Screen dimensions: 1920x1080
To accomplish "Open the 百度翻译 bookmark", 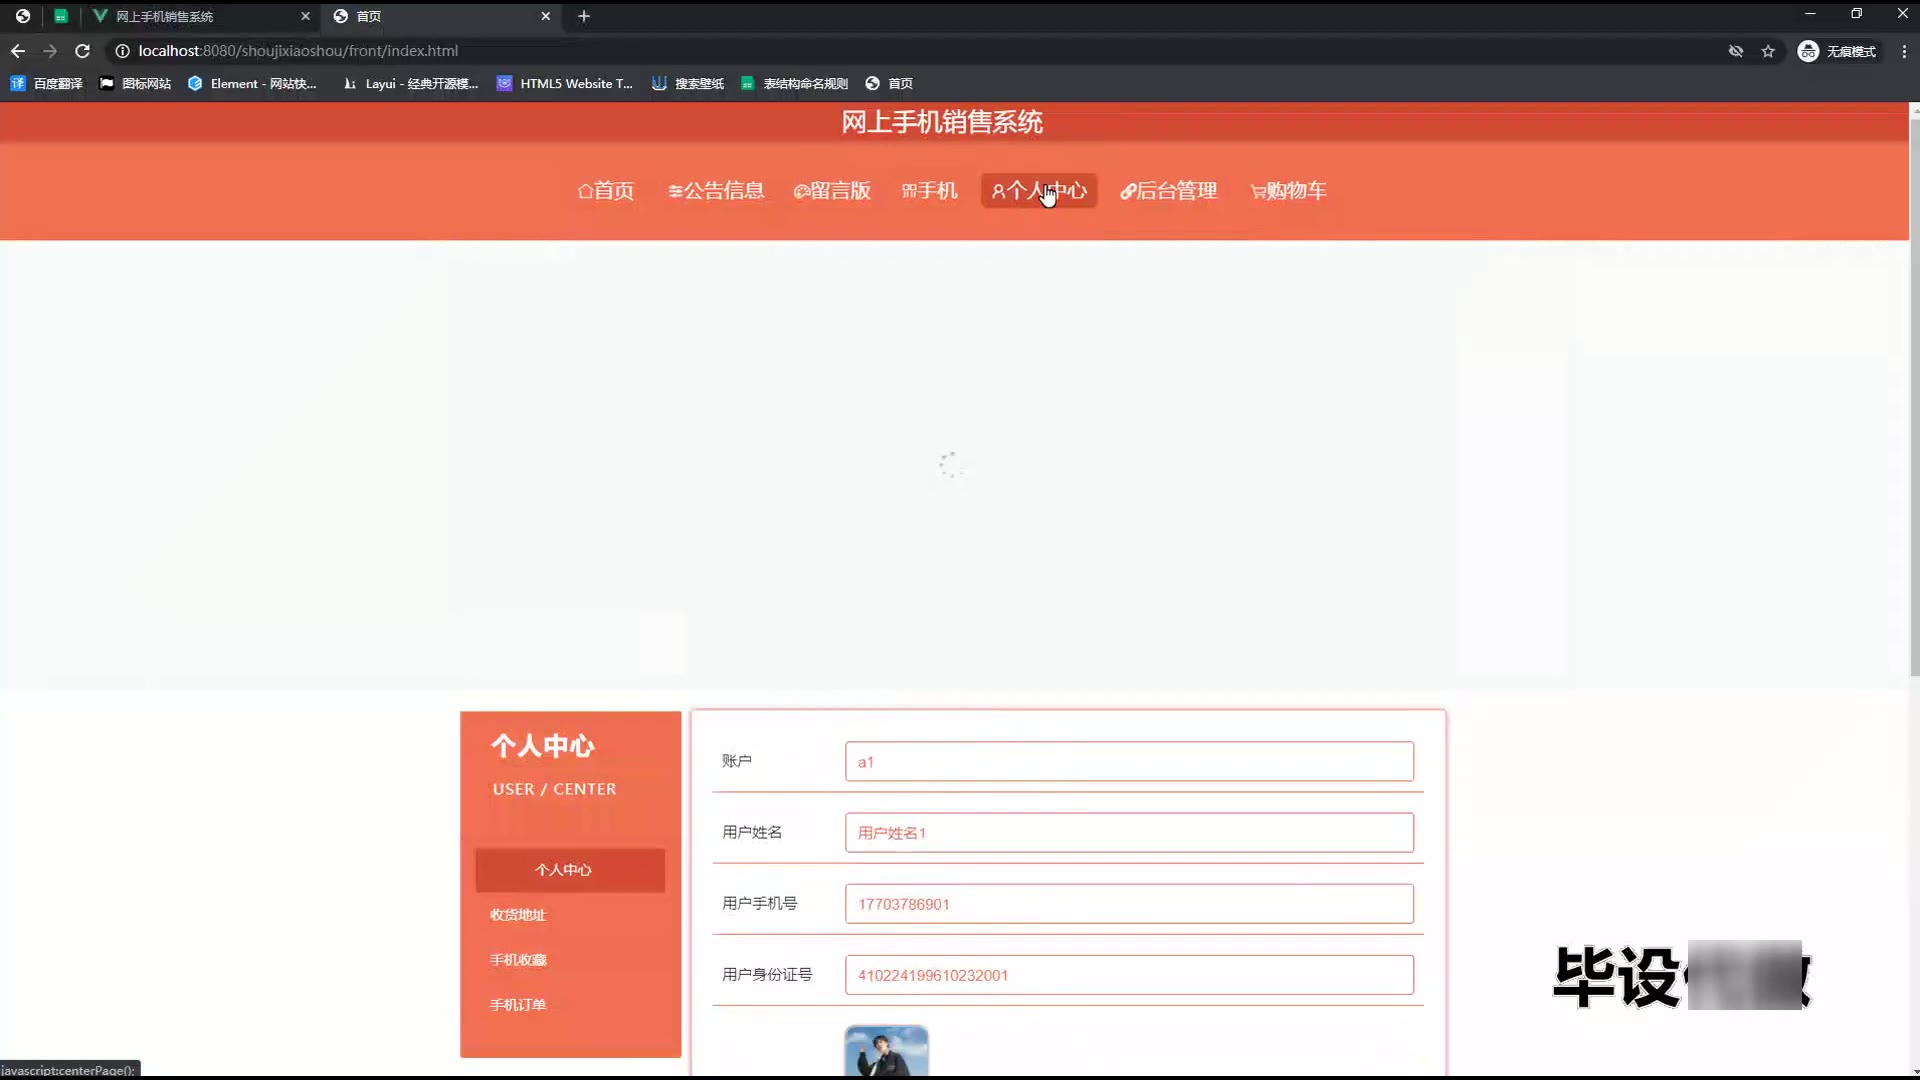I will (x=47, y=84).
